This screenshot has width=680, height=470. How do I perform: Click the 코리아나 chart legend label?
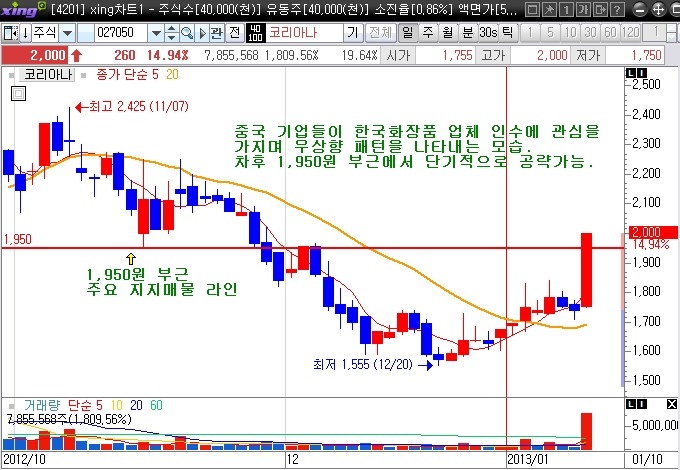[x=48, y=75]
